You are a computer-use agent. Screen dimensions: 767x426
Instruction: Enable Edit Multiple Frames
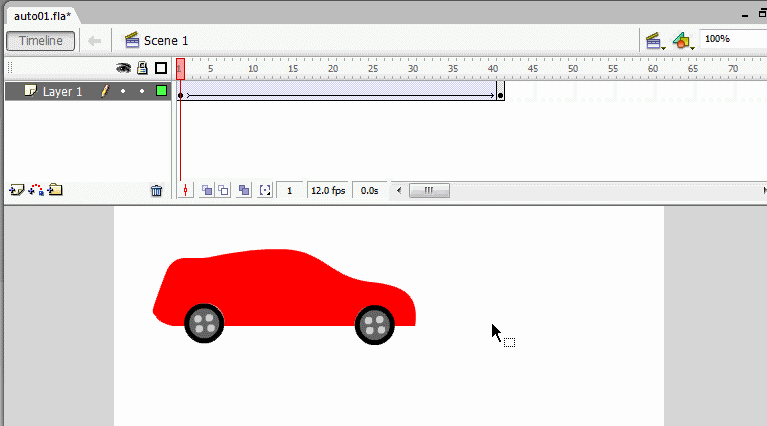[244, 190]
